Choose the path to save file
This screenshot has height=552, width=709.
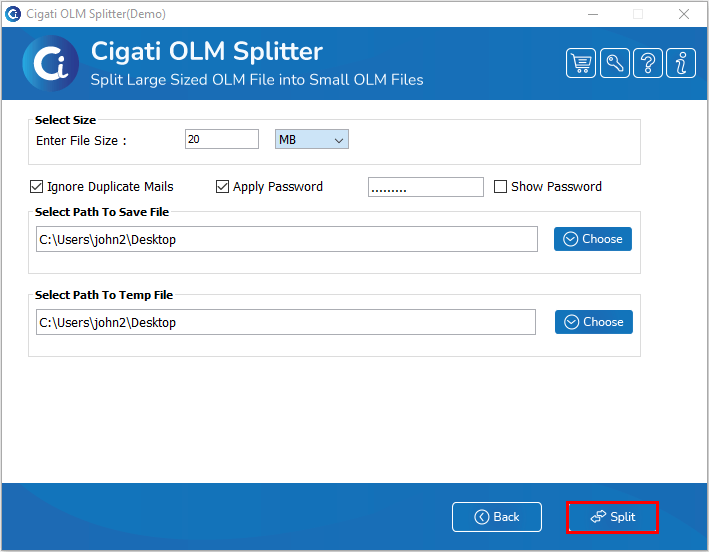[593, 239]
